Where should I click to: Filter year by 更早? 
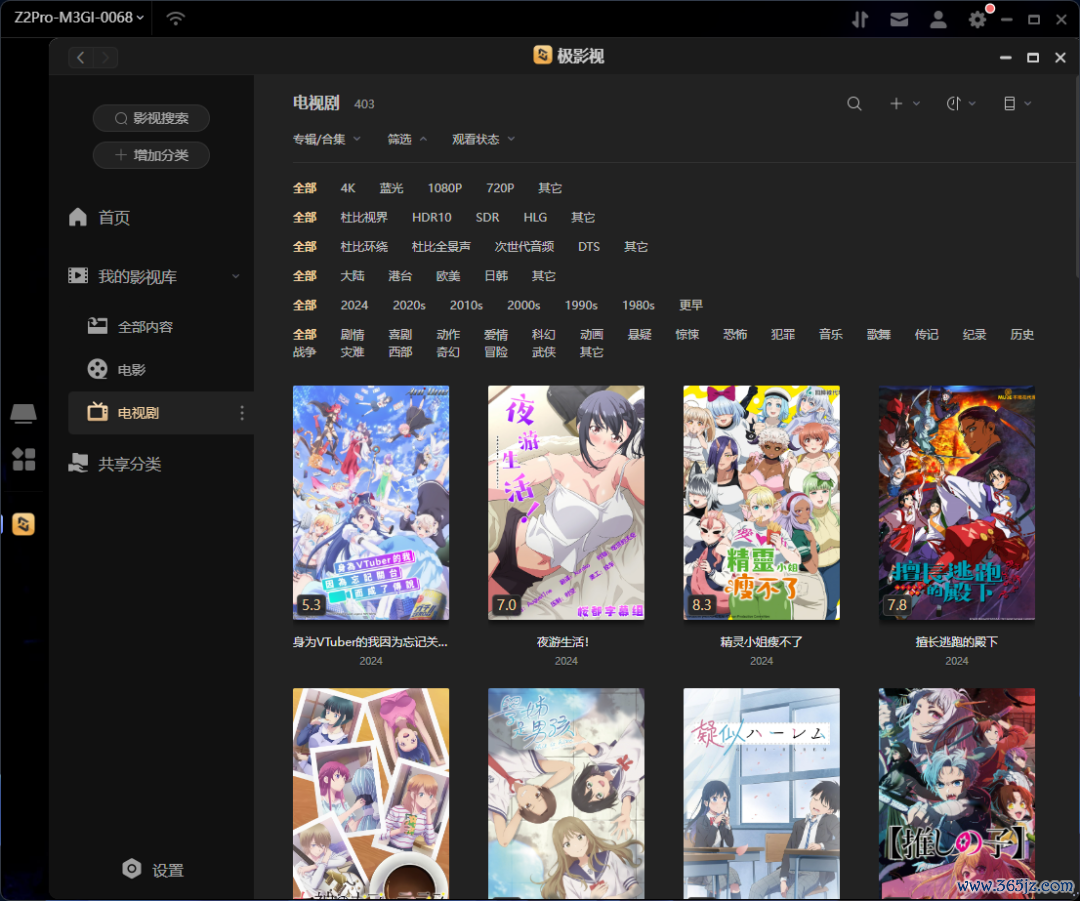pos(691,305)
